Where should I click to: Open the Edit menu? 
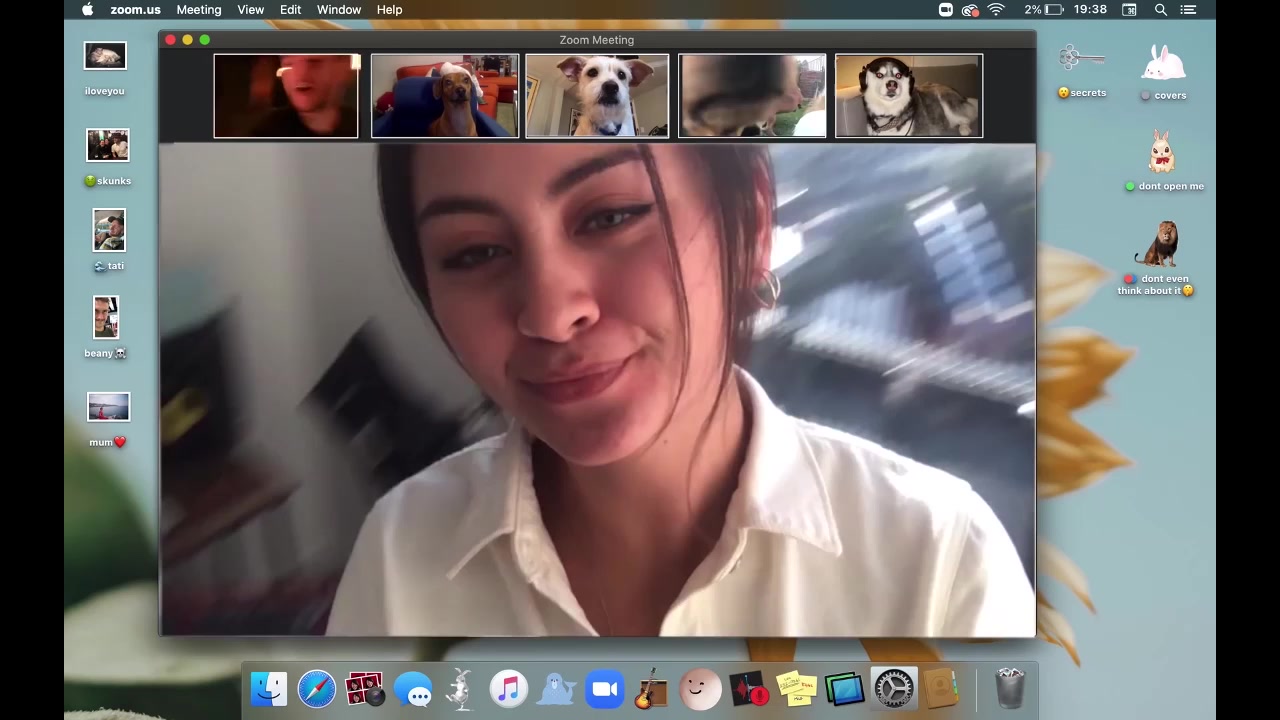point(291,10)
